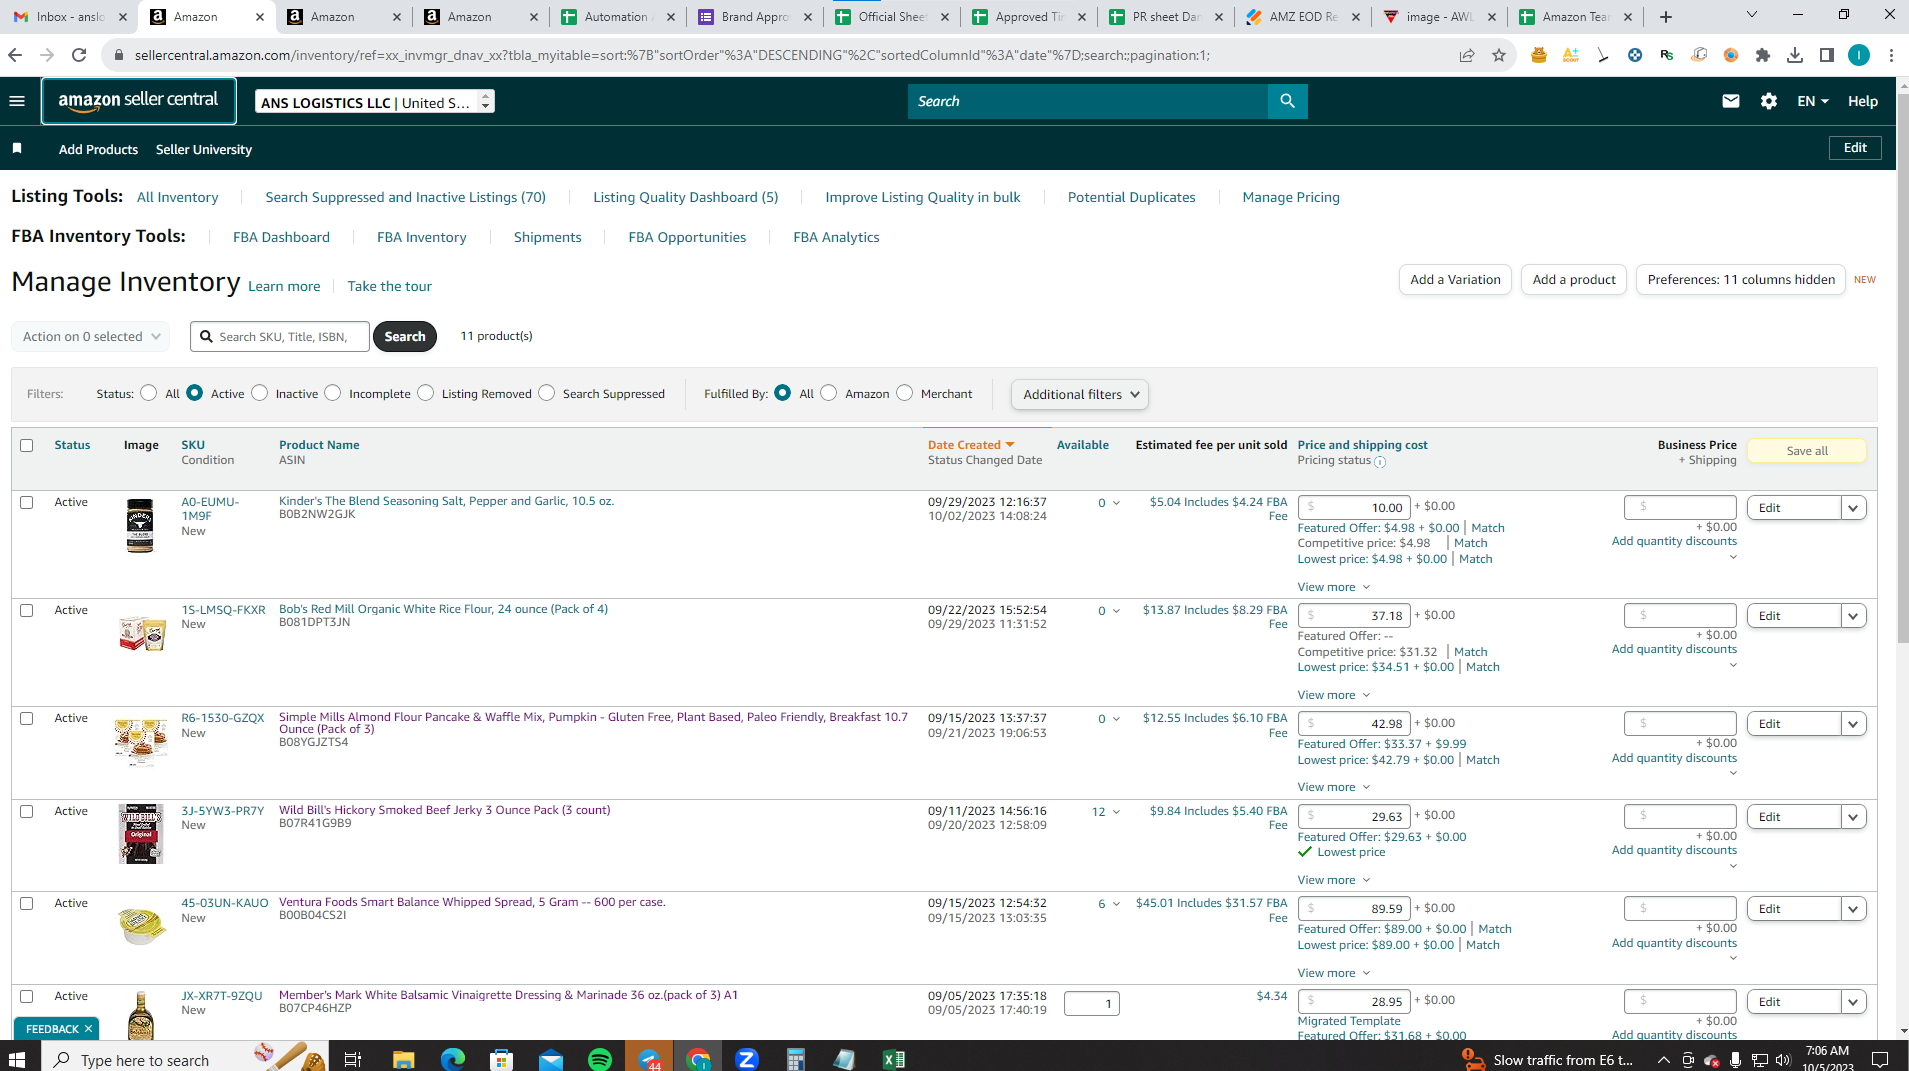
Task: Open a new browser tab
Action: (1666, 17)
